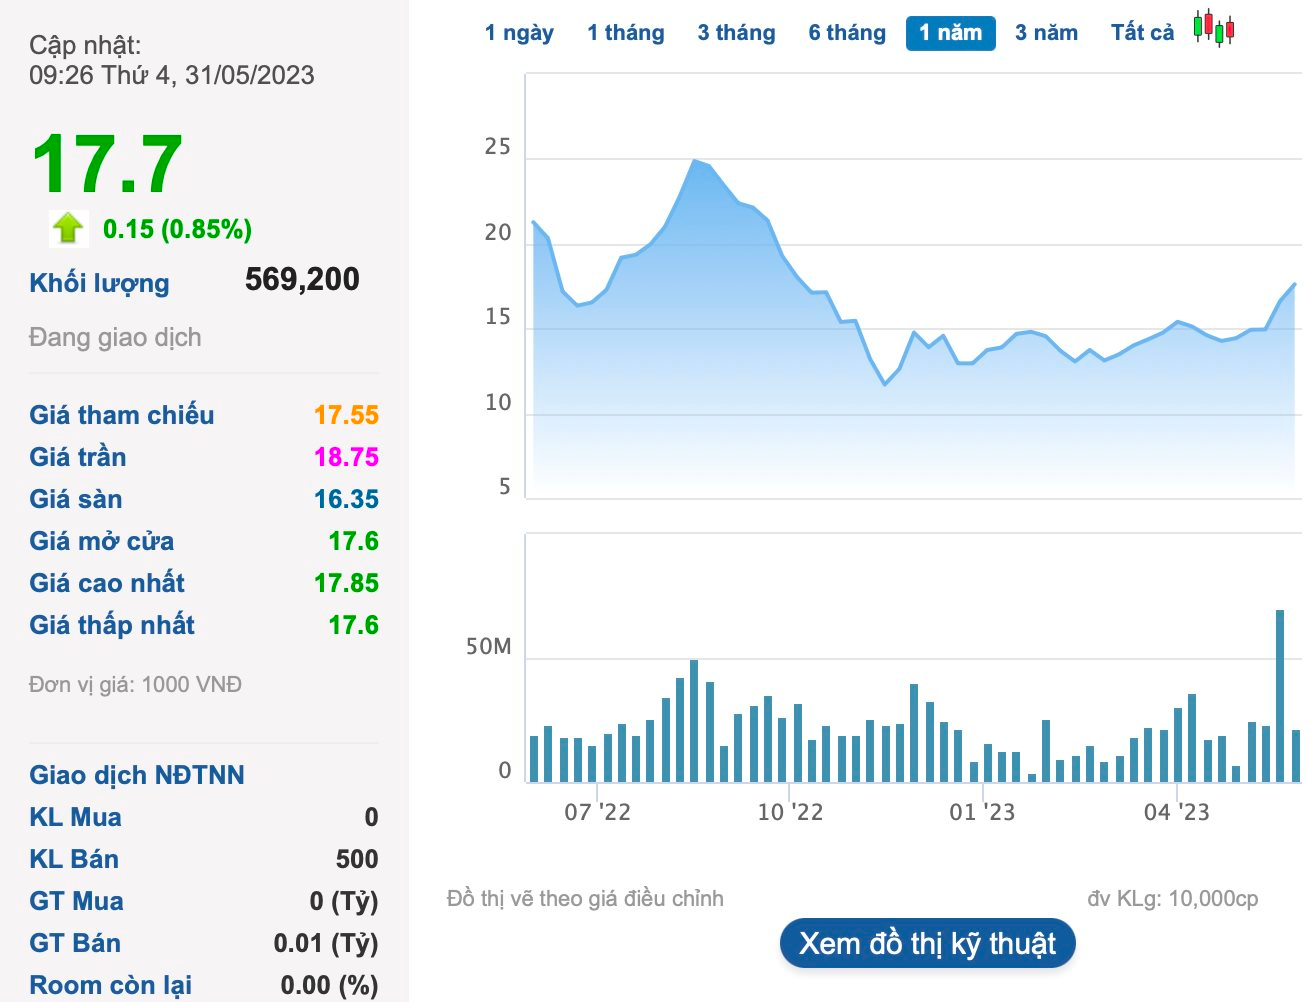Click the volume value 569,200
1314x1002 pixels.
(x=302, y=279)
